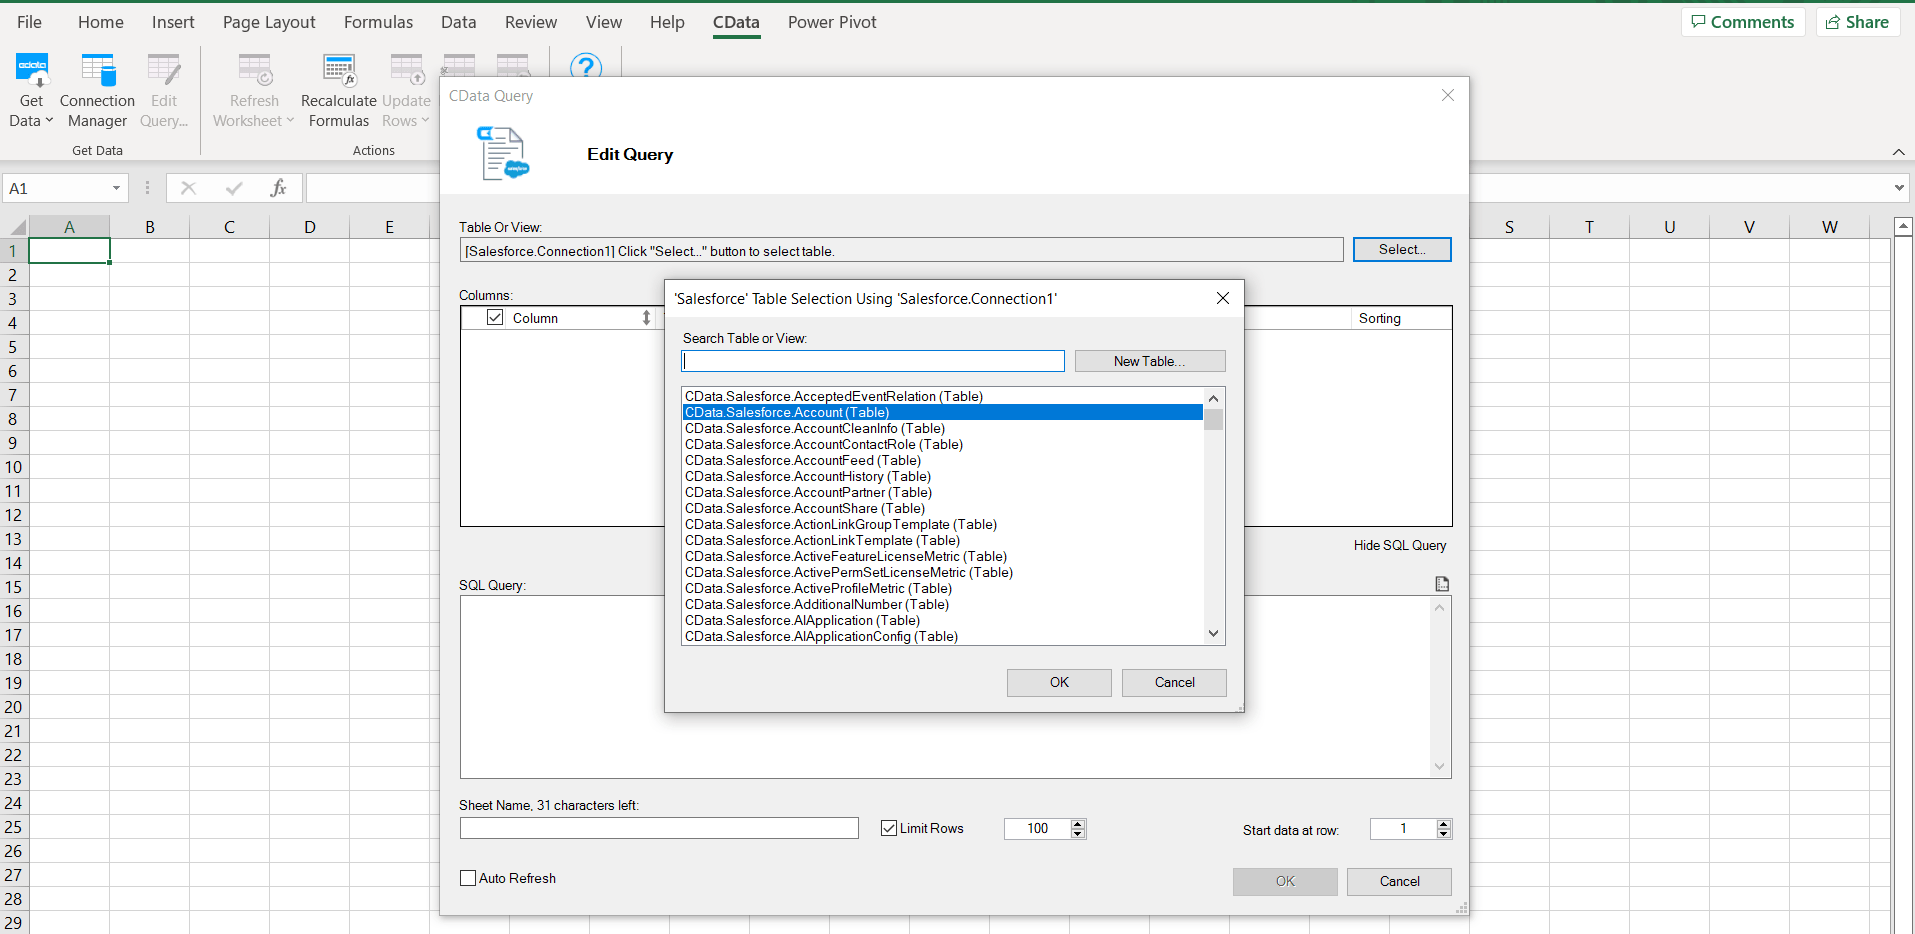Select the Edit Query tool
This screenshot has height=934, width=1915.
[163, 88]
